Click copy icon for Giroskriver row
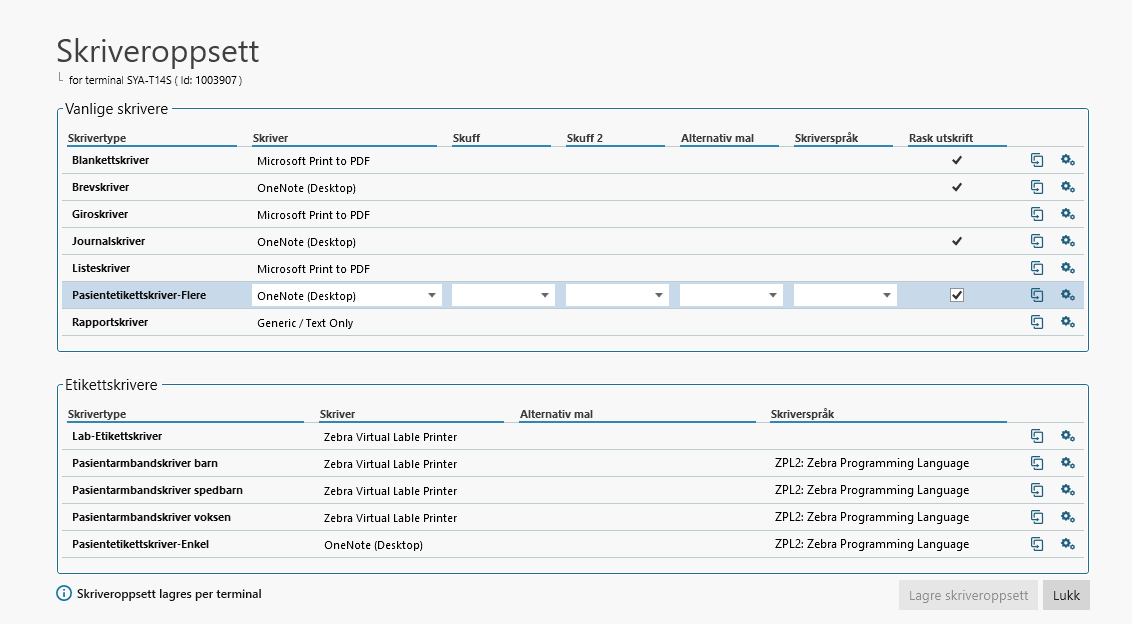This screenshot has width=1132, height=624. coord(1037,214)
